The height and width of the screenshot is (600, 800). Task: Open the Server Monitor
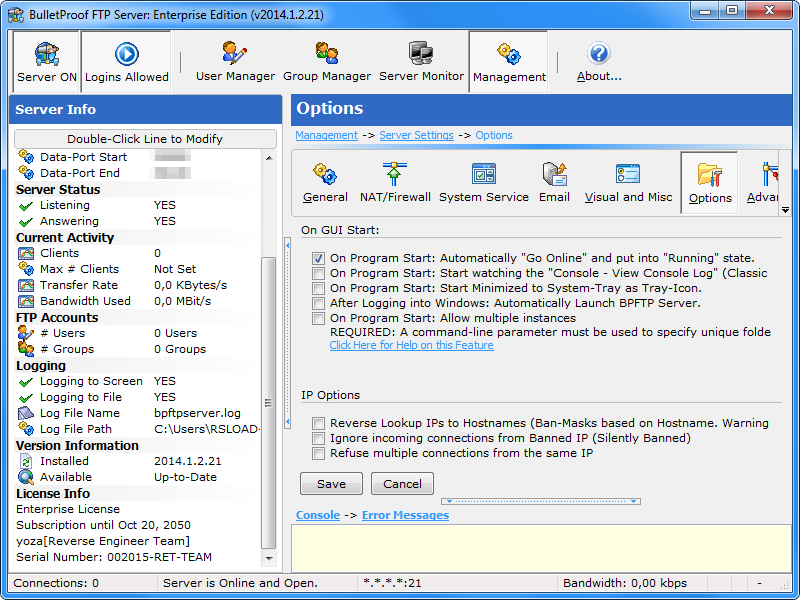click(421, 62)
